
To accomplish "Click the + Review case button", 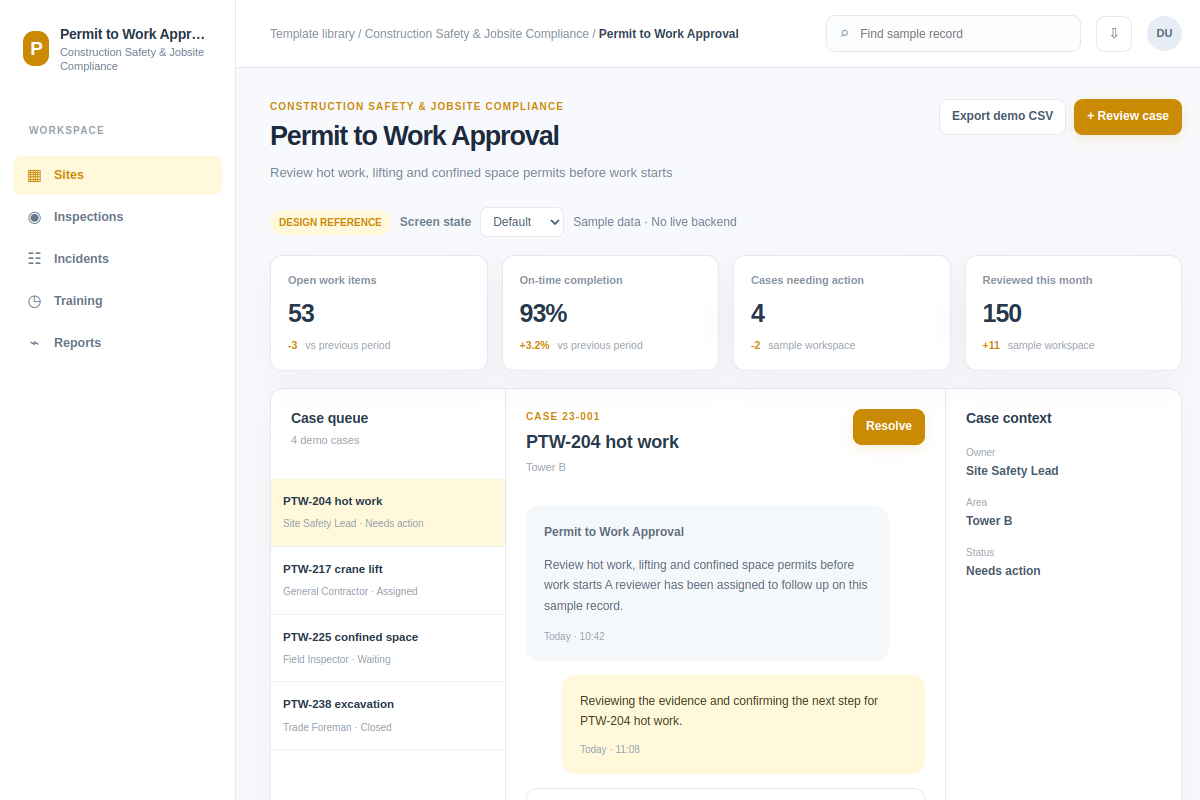I will [x=1128, y=116].
